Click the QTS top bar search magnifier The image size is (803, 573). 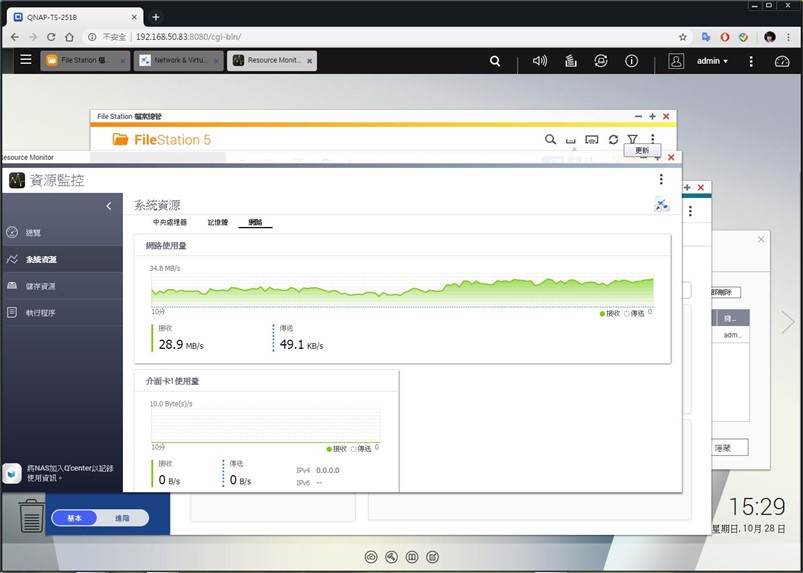pyautogui.click(x=495, y=61)
